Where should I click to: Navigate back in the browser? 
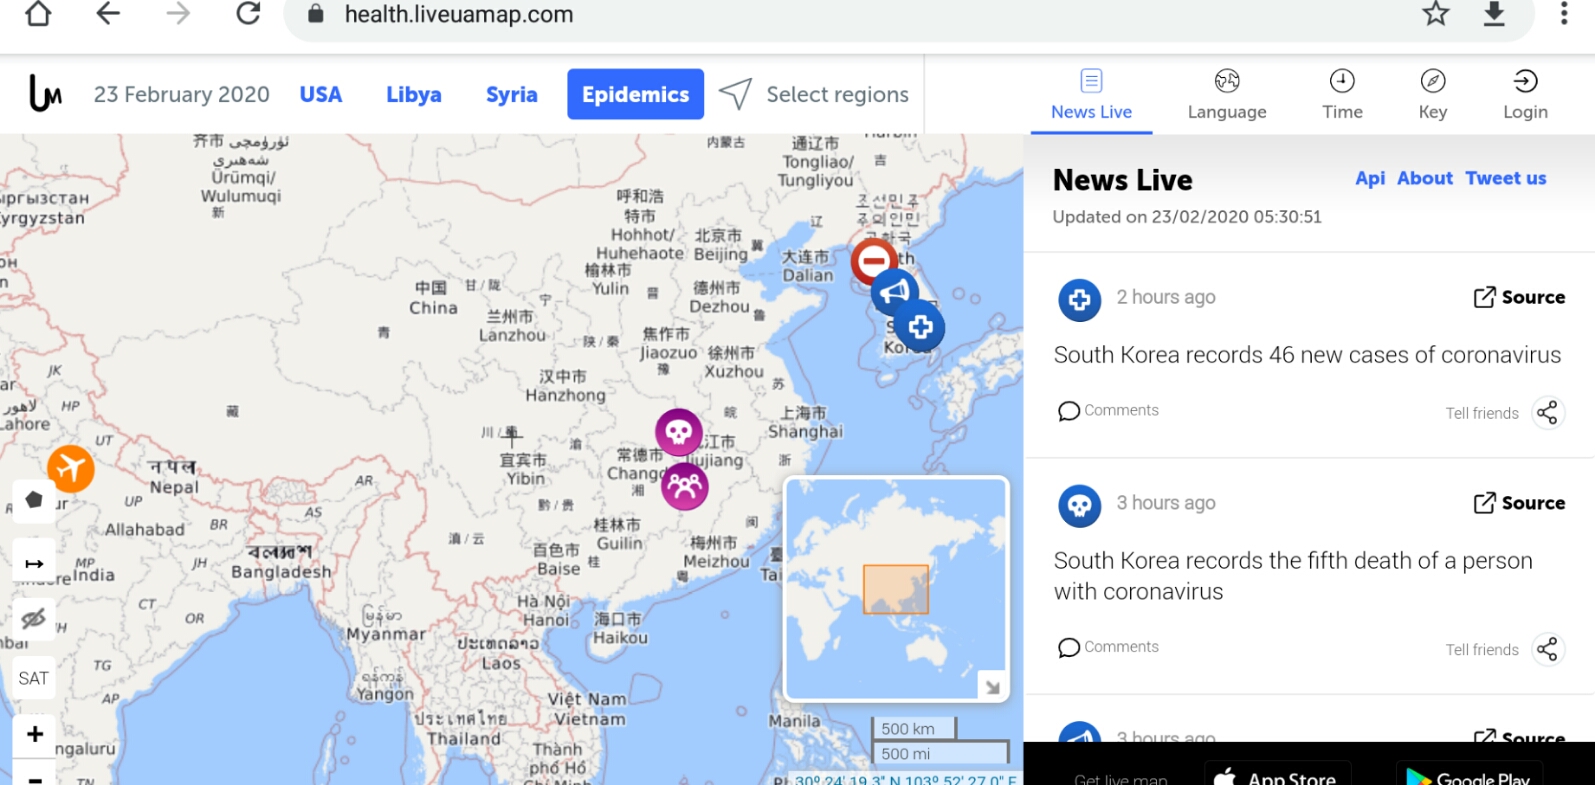pyautogui.click(x=108, y=14)
